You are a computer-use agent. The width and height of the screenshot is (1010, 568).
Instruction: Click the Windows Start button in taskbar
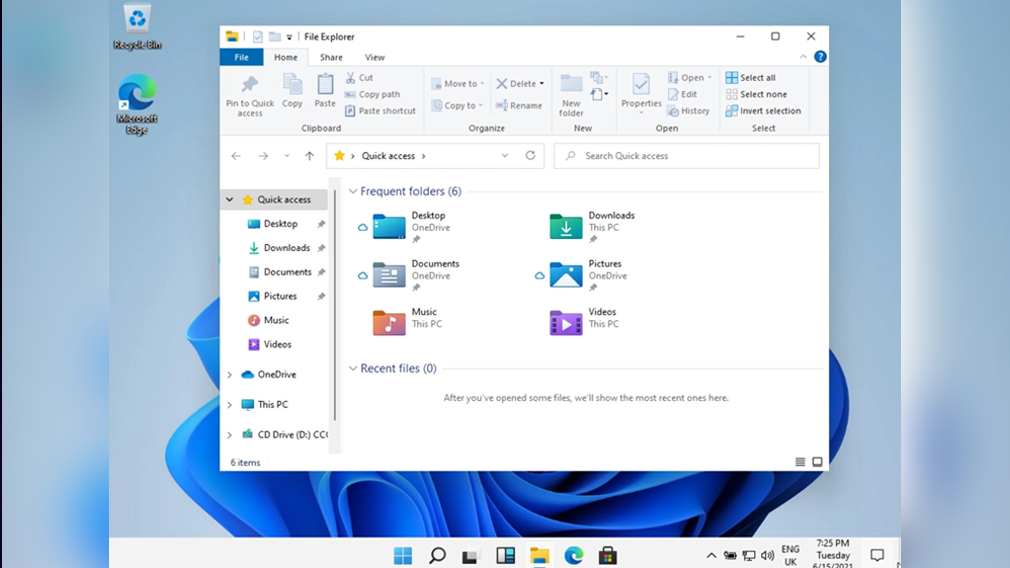tap(403, 555)
